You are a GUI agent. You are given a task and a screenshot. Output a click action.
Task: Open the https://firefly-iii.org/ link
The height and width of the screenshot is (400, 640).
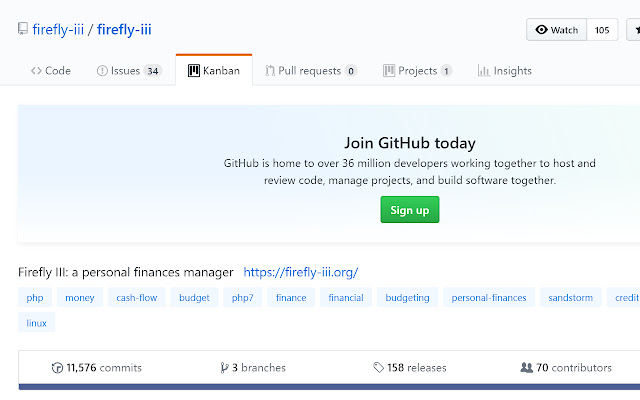301,272
